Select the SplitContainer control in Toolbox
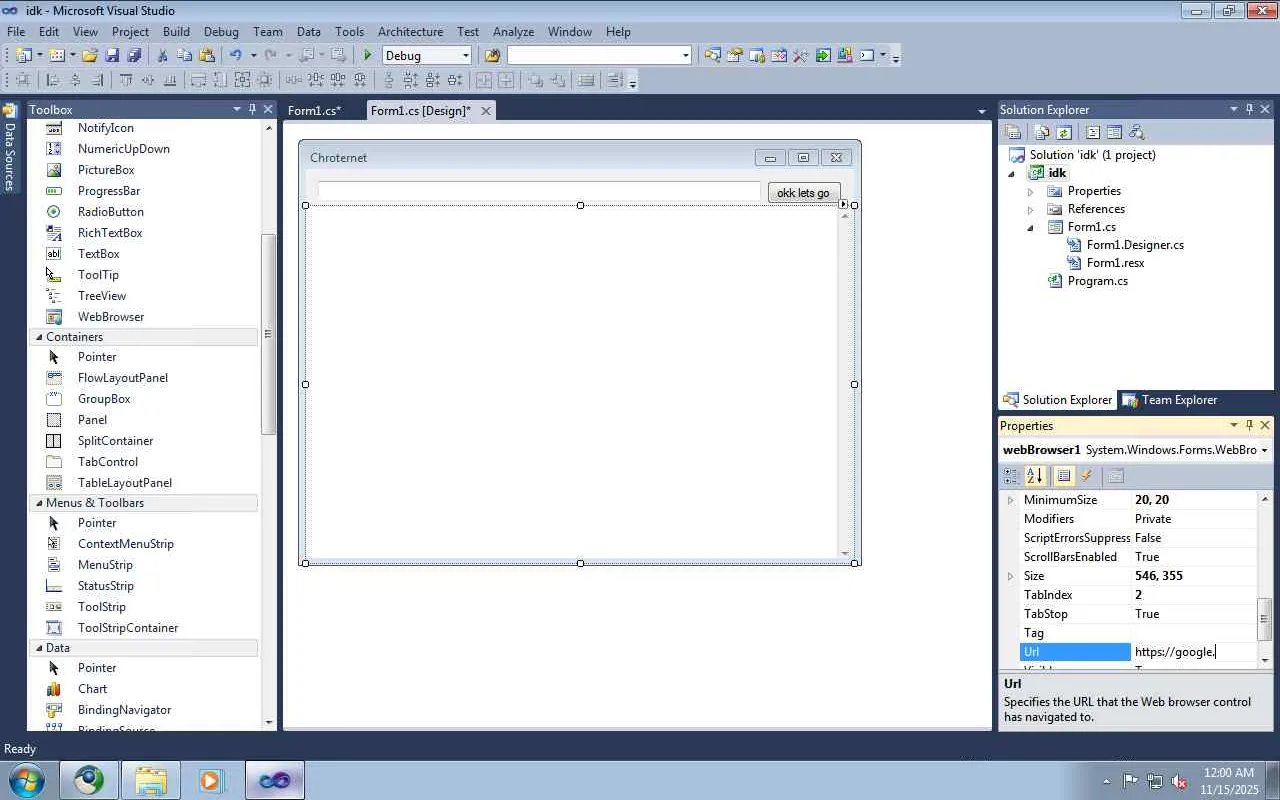The height and width of the screenshot is (800, 1280). pyautogui.click(x=115, y=441)
